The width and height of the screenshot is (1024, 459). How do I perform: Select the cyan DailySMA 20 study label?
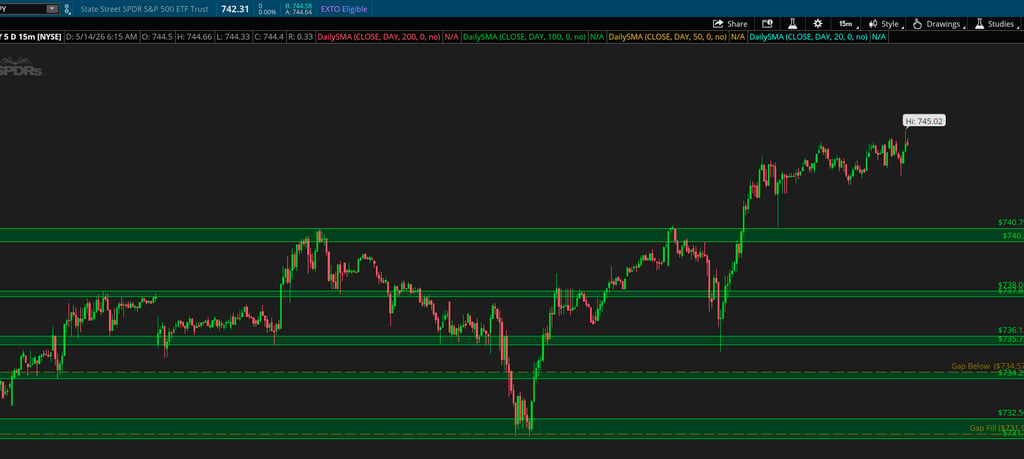pyautogui.click(x=808, y=37)
